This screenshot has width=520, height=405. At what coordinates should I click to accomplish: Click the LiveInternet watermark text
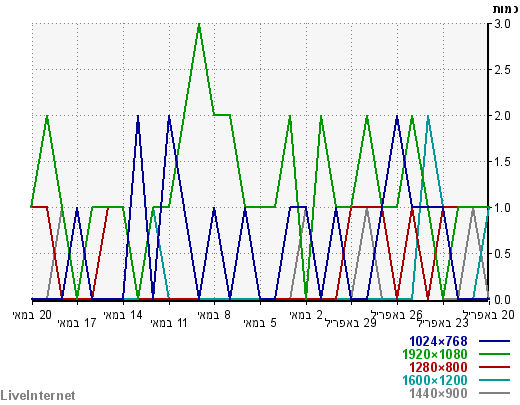[x=38, y=396]
